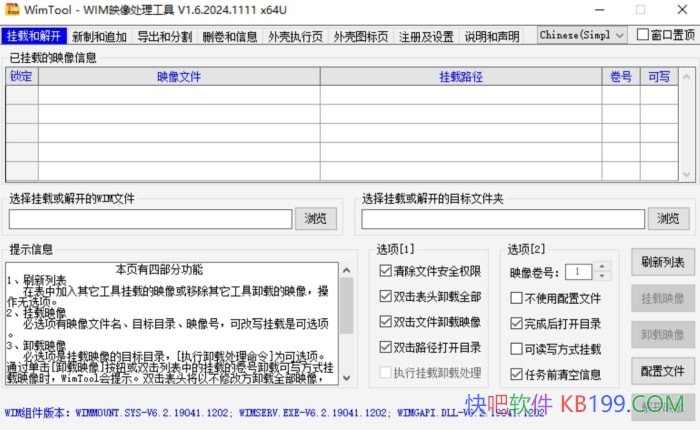The image size is (700, 430).
Task: Click the 提示信息 scrollbar thumb
Action: click(x=346, y=306)
